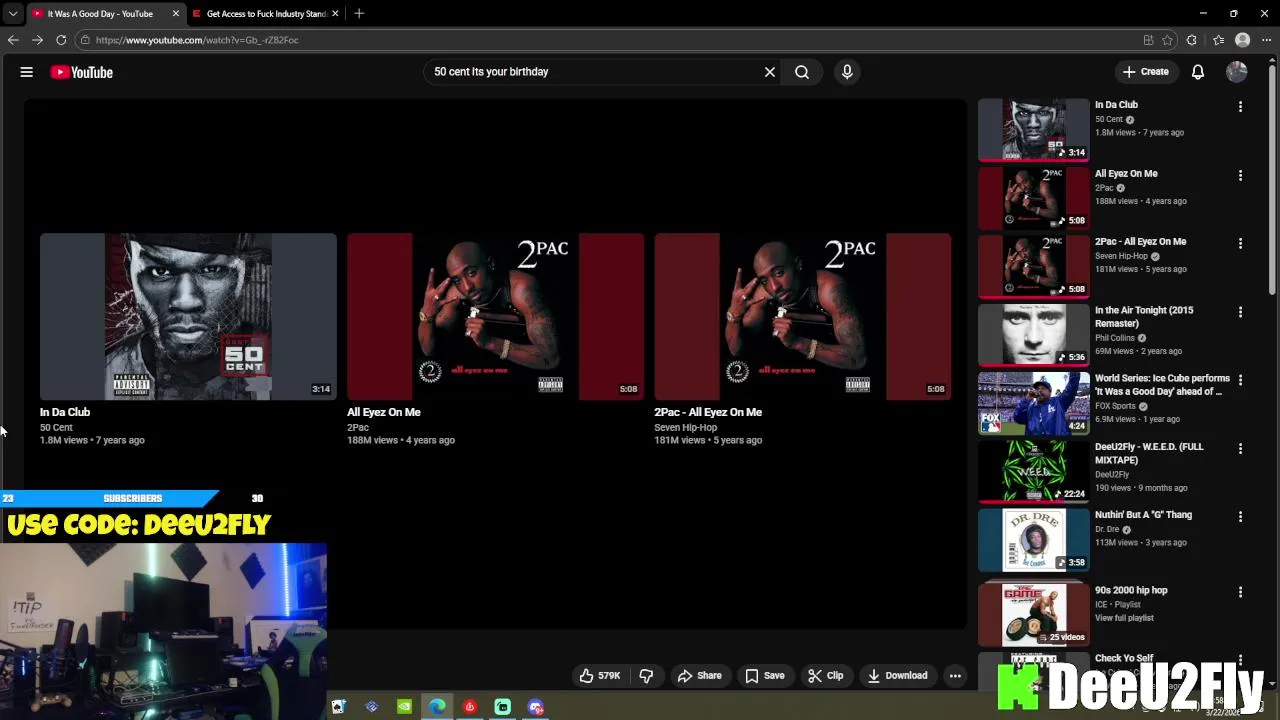Close the 'Get Access' tab
Viewport: 1280px width, 720px height.
335,14
